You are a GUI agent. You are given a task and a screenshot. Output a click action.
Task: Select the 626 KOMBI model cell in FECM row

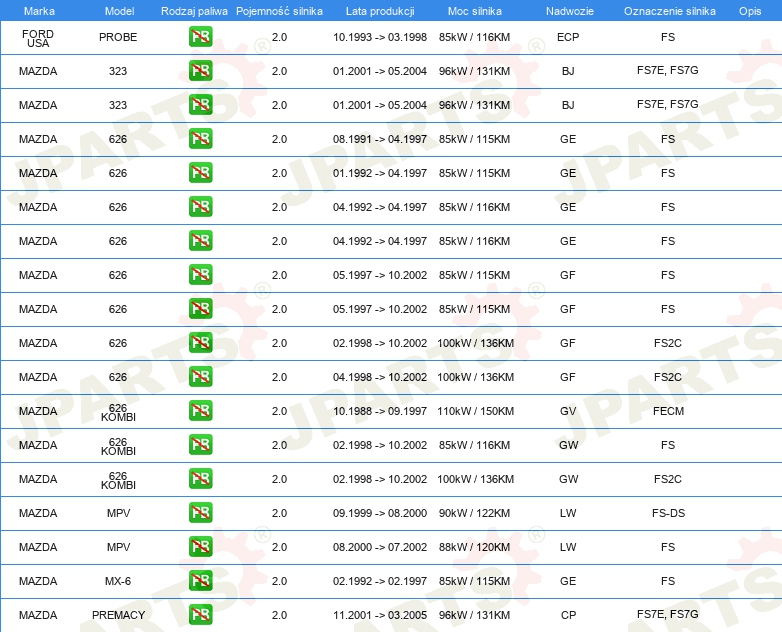point(118,413)
